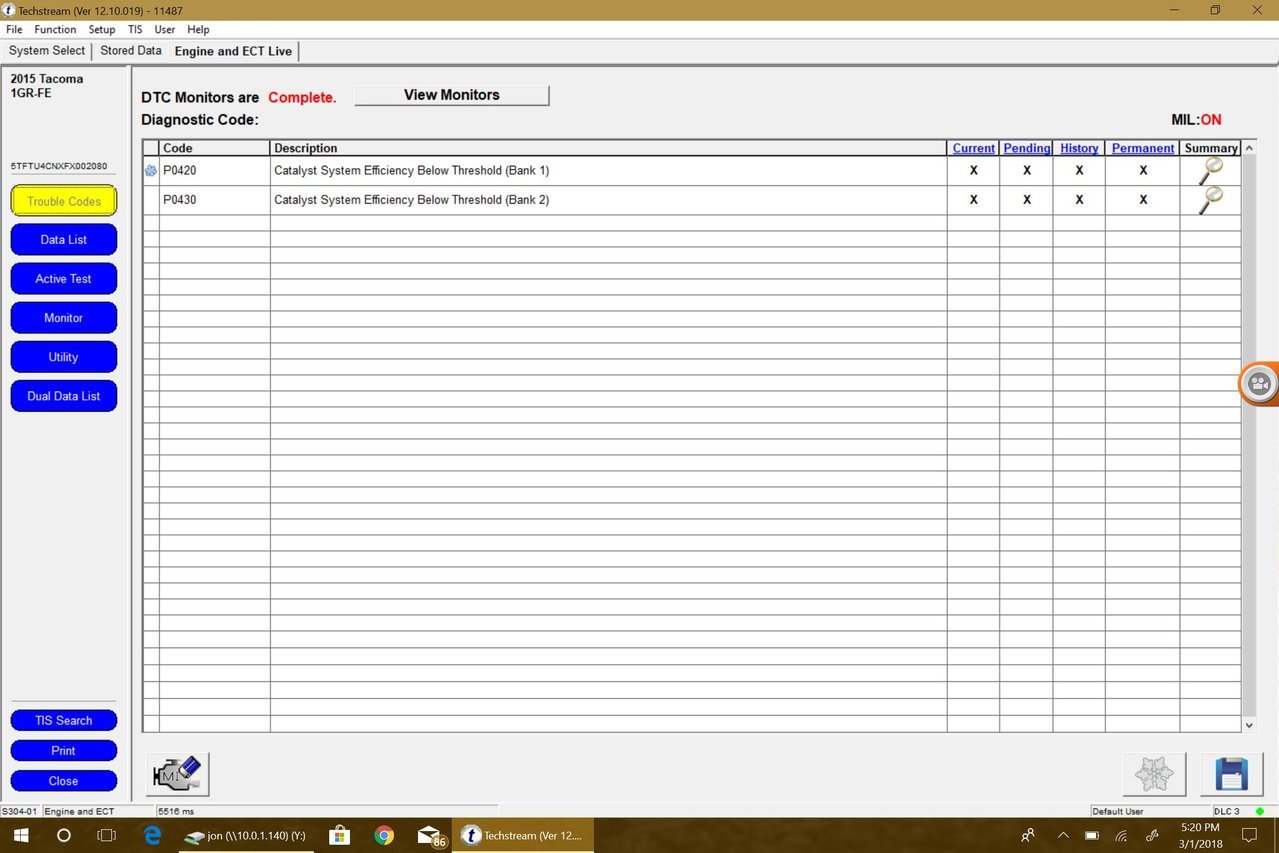Open the People icon in system tray
The image size is (1279, 853).
[x=1028, y=835]
